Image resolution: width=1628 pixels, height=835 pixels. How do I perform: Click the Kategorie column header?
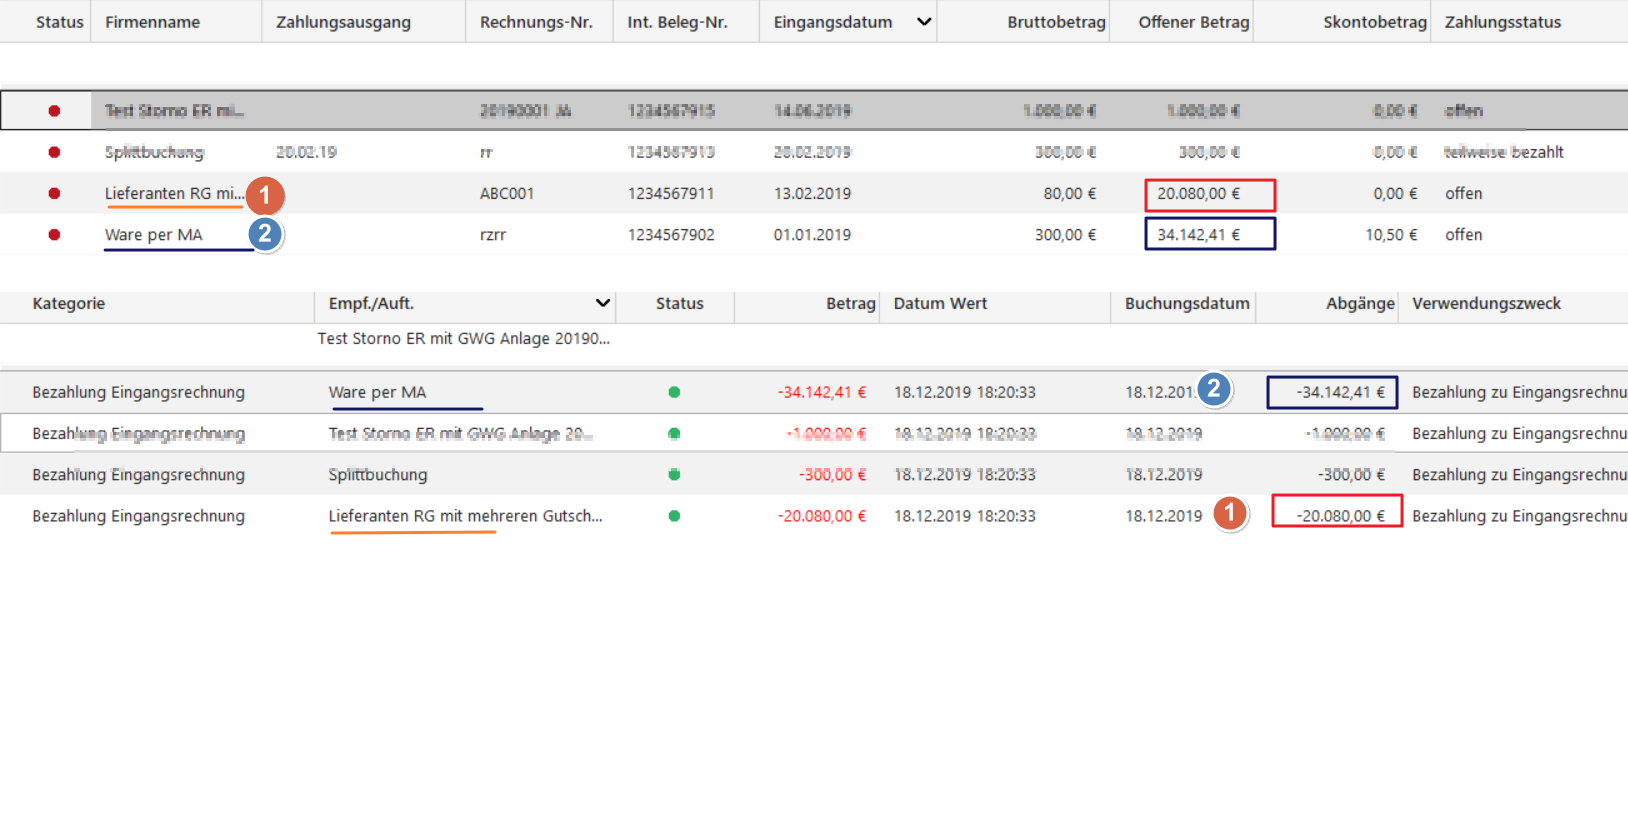tap(68, 303)
